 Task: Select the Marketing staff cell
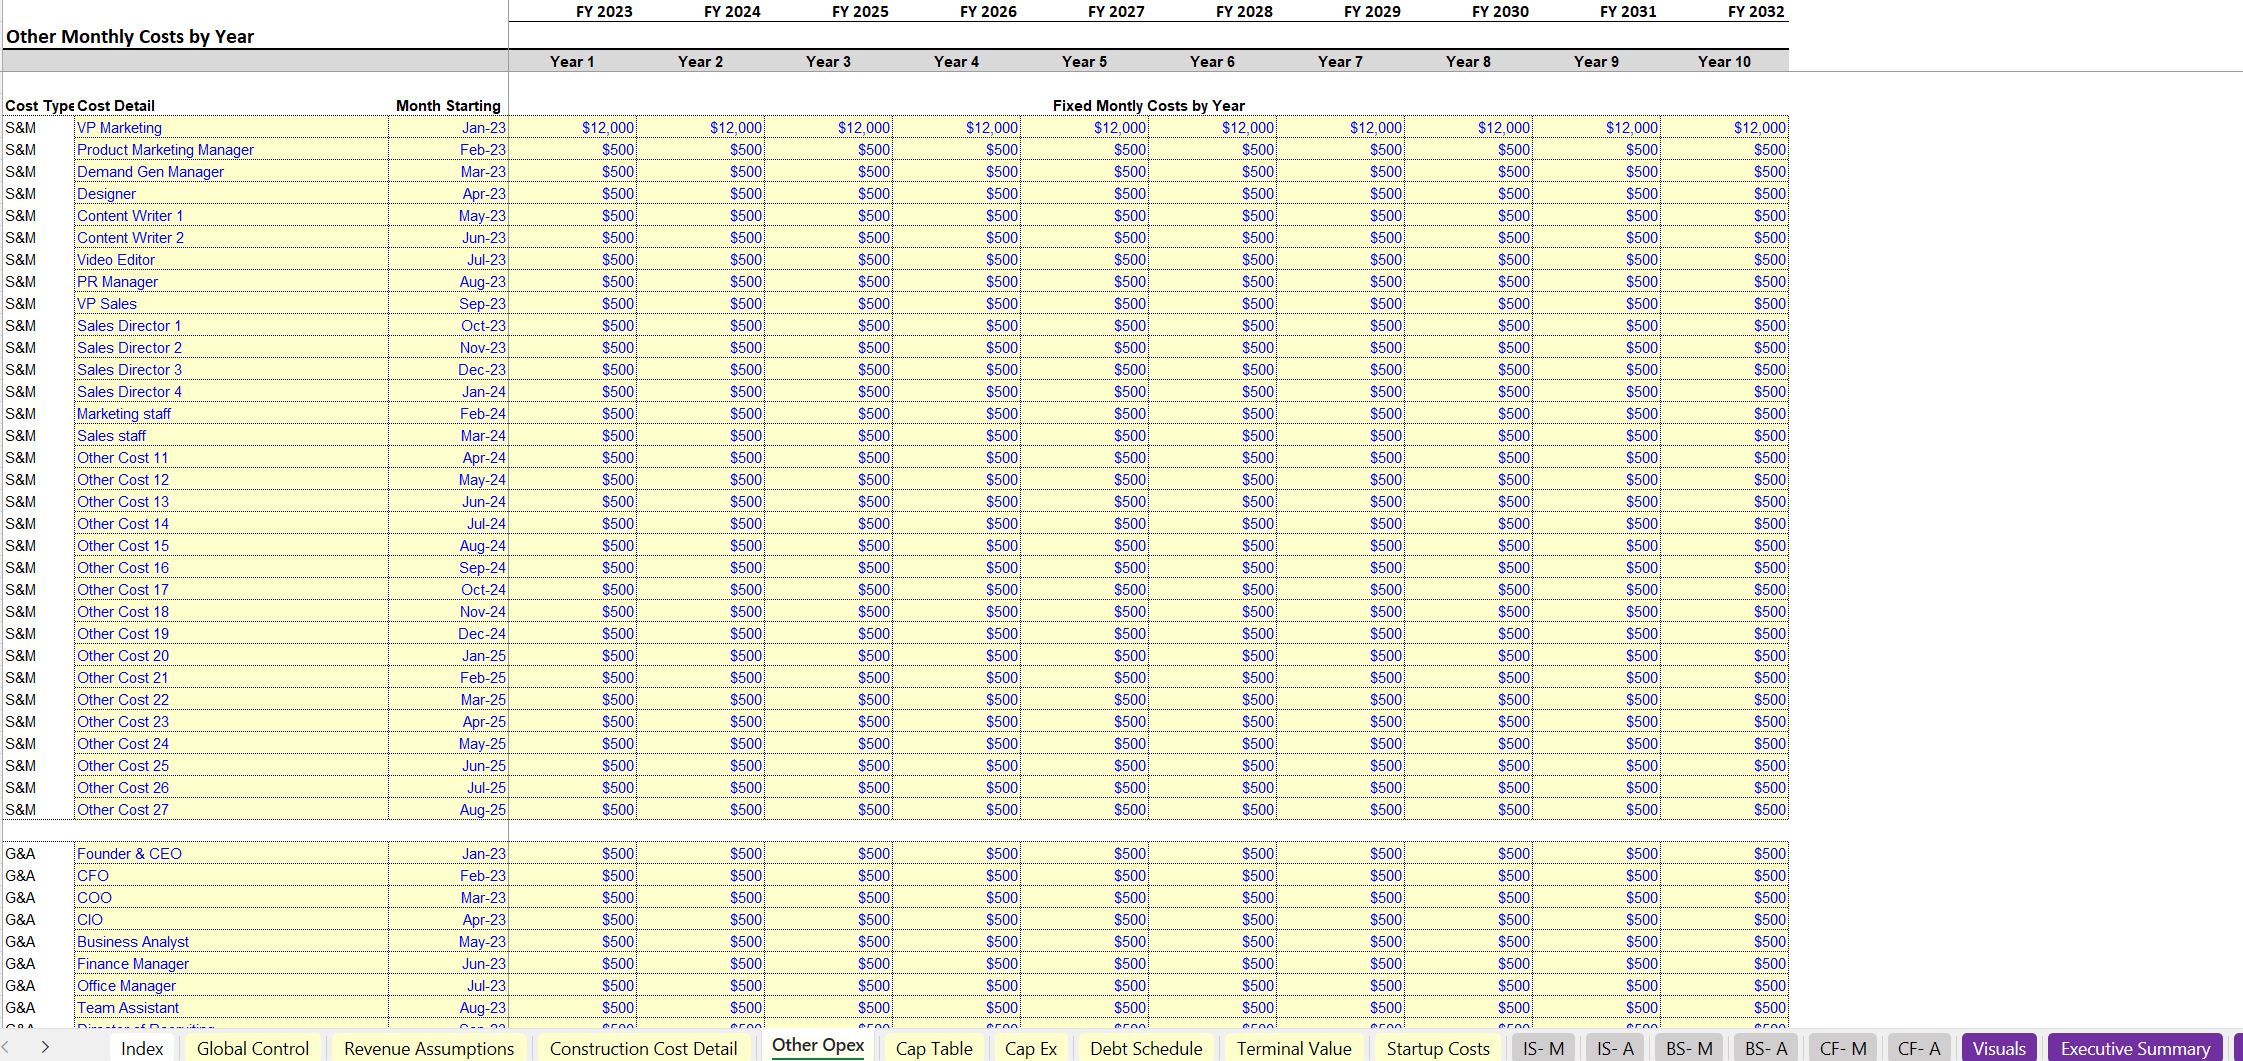click(x=231, y=414)
